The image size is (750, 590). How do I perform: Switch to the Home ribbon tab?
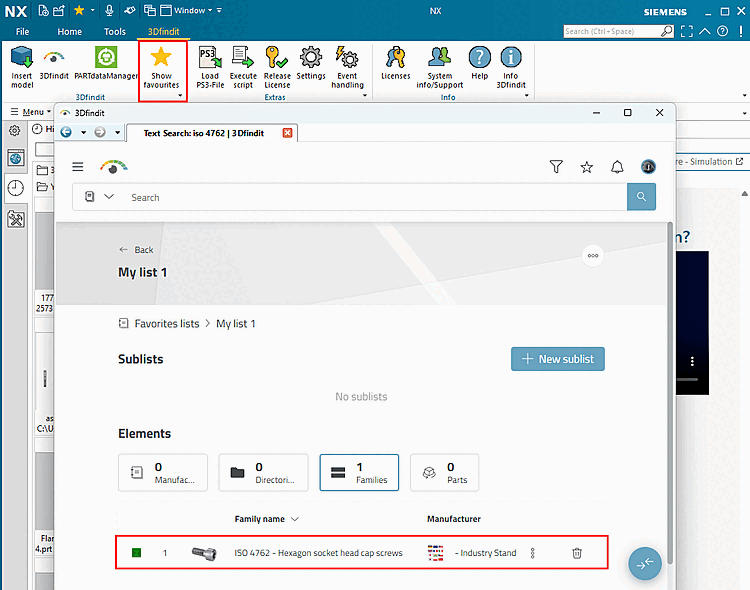point(69,32)
